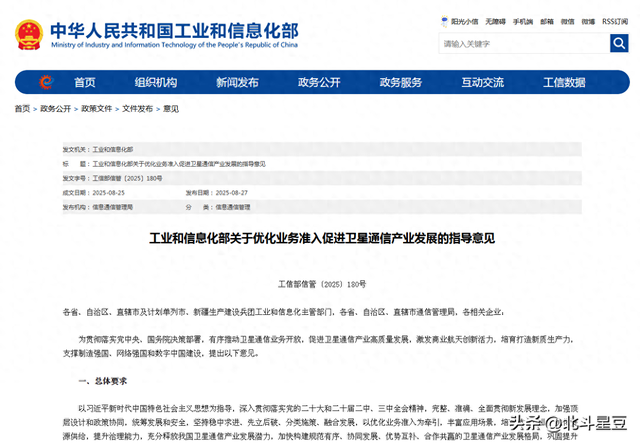Click the 阳光小信 top link
The width and height of the screenshot is (640, 444).
point(464,22)
